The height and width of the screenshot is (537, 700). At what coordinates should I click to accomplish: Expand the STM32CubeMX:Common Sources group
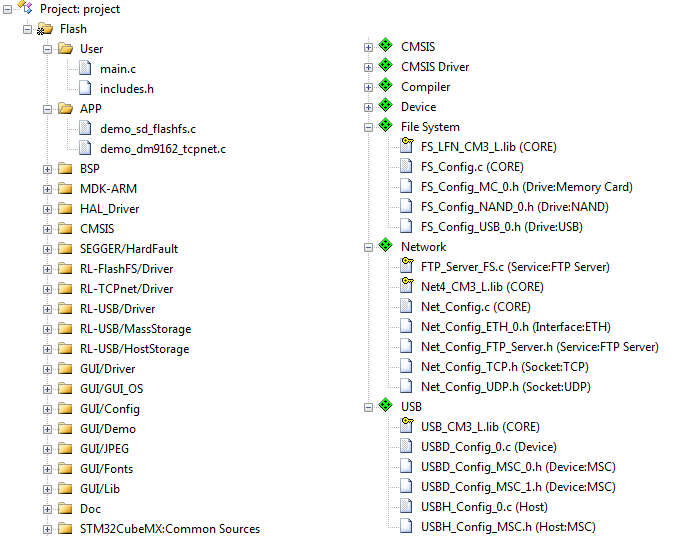47,529
